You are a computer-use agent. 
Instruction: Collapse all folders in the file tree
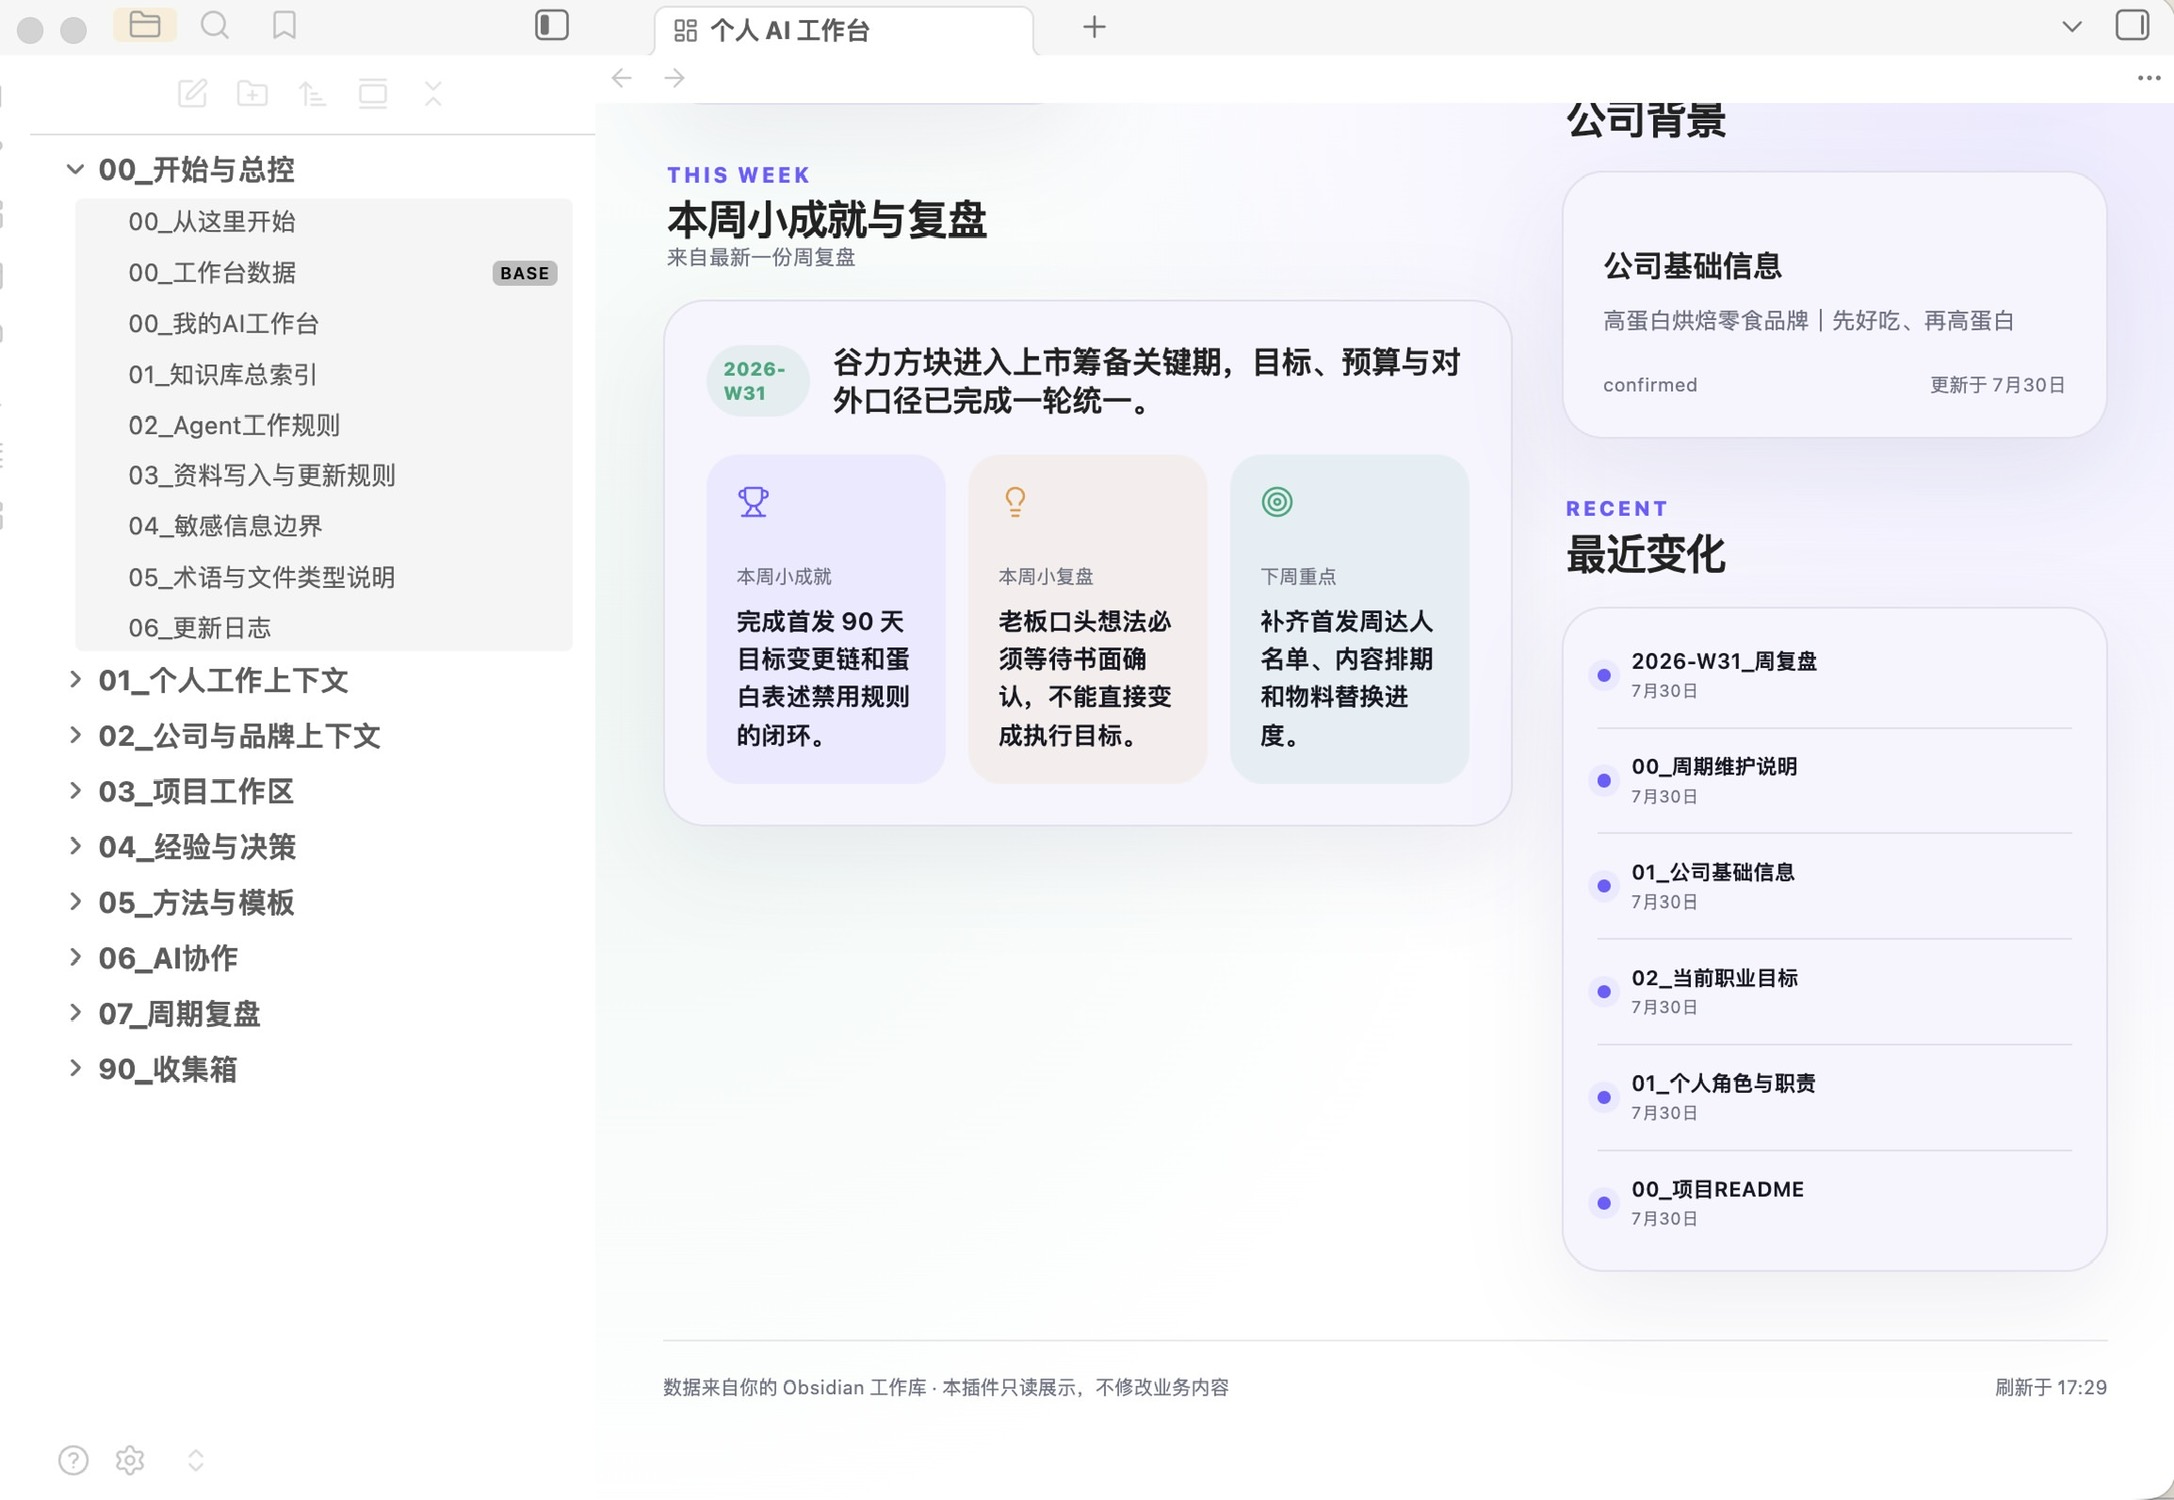coord(433,94)
